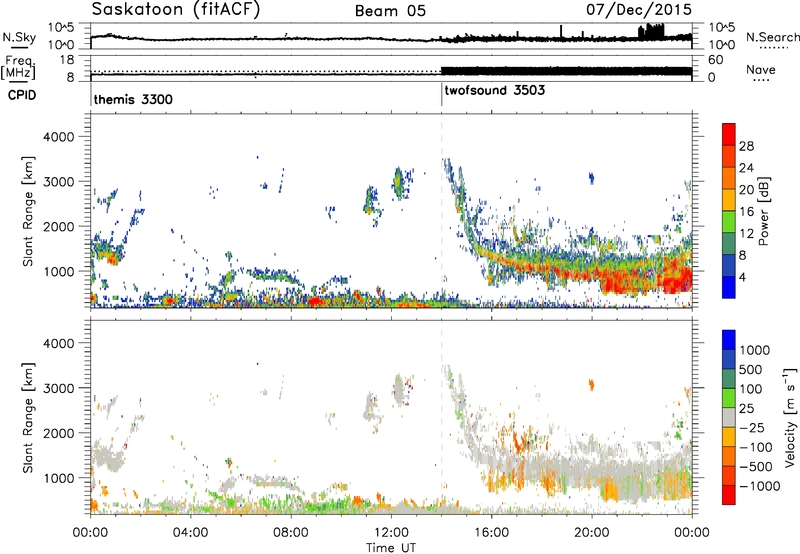Select the 20 value on the Power colorbar
Screen dimensions: 800x554
(746, 190)
